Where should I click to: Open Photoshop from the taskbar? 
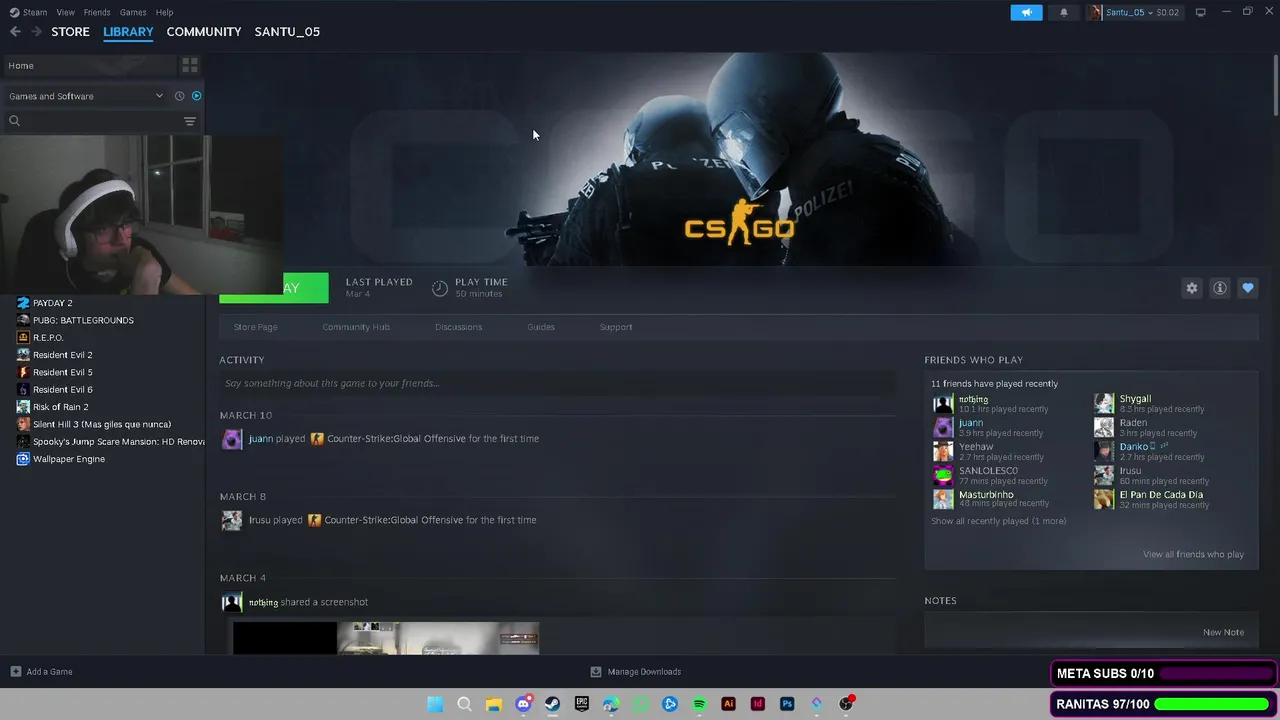[787, 704]
